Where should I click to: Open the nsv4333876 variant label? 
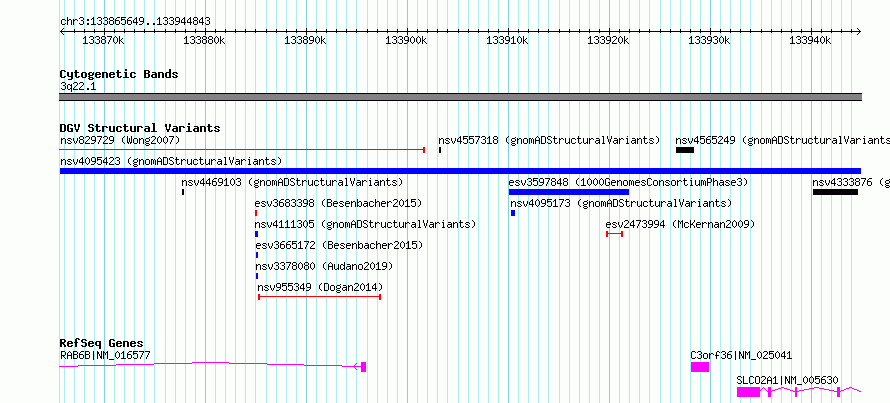[x=851, y=182]
